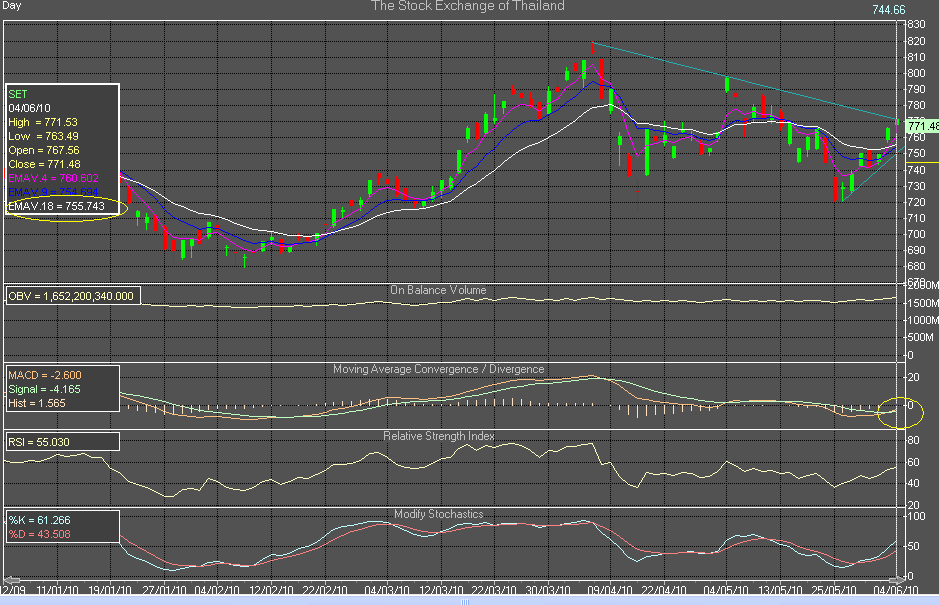Click the 'MACD = -2.600' value
This screenshot has width=939, height=605.
[x=45, y=375]
